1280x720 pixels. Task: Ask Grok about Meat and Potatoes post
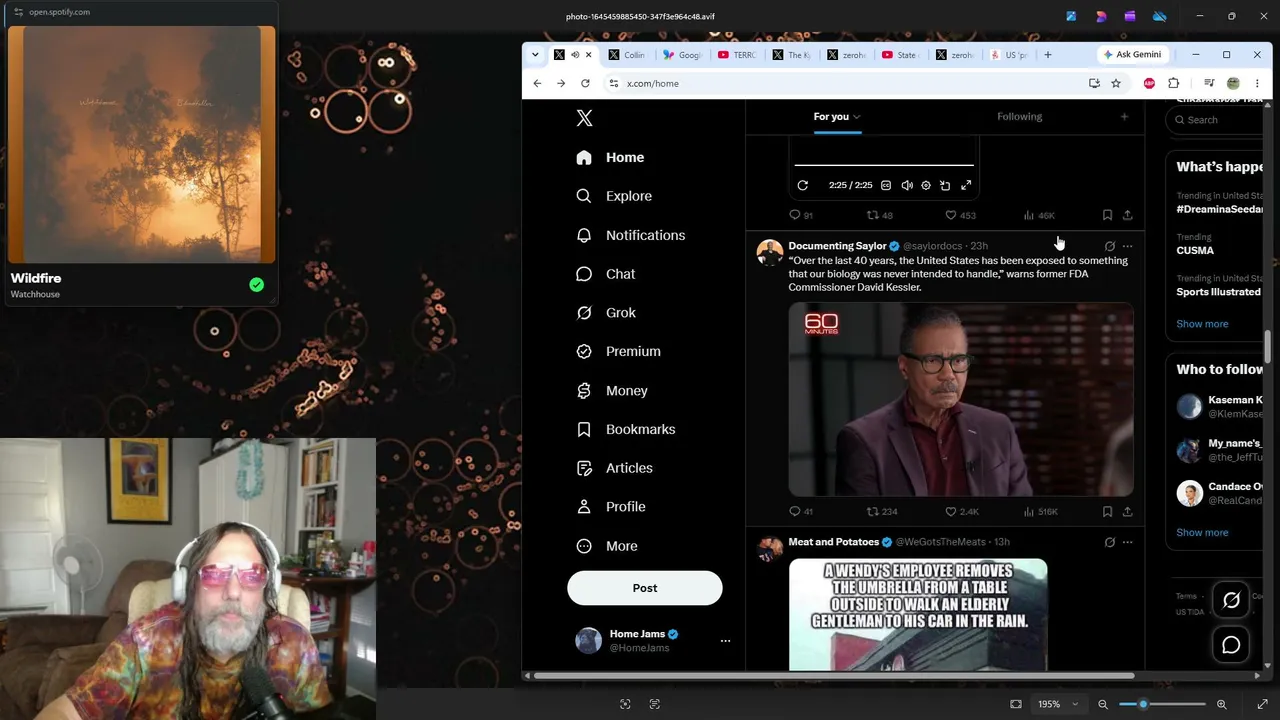click(1109, 542)
